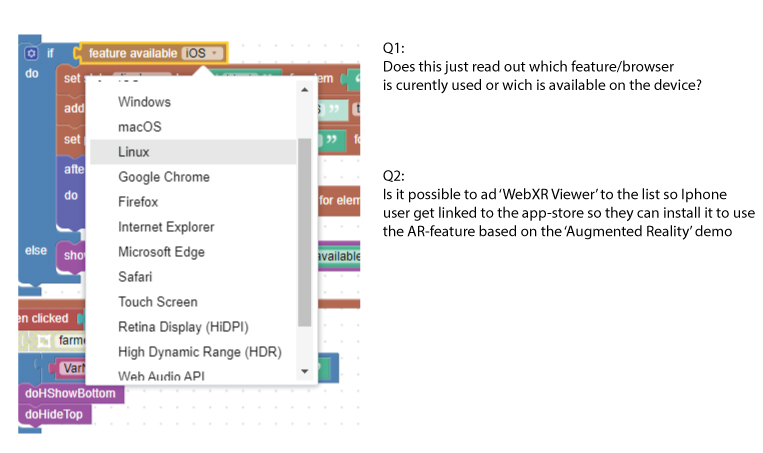The height and width of the screenshot is (453, 763).
Task: Click the 'Q1:' heading text
Action: [x=393, y=48]
